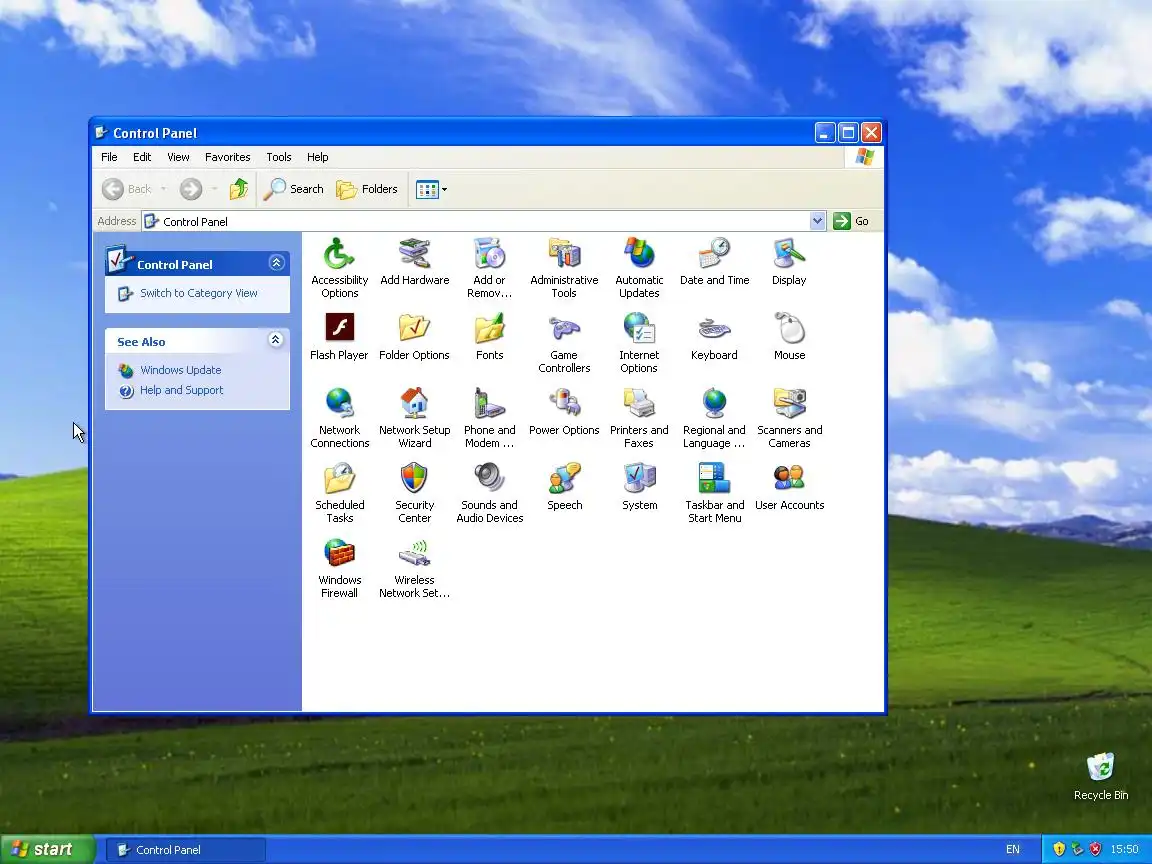Open Add Hardware wizard icon

tap(414, 262)
